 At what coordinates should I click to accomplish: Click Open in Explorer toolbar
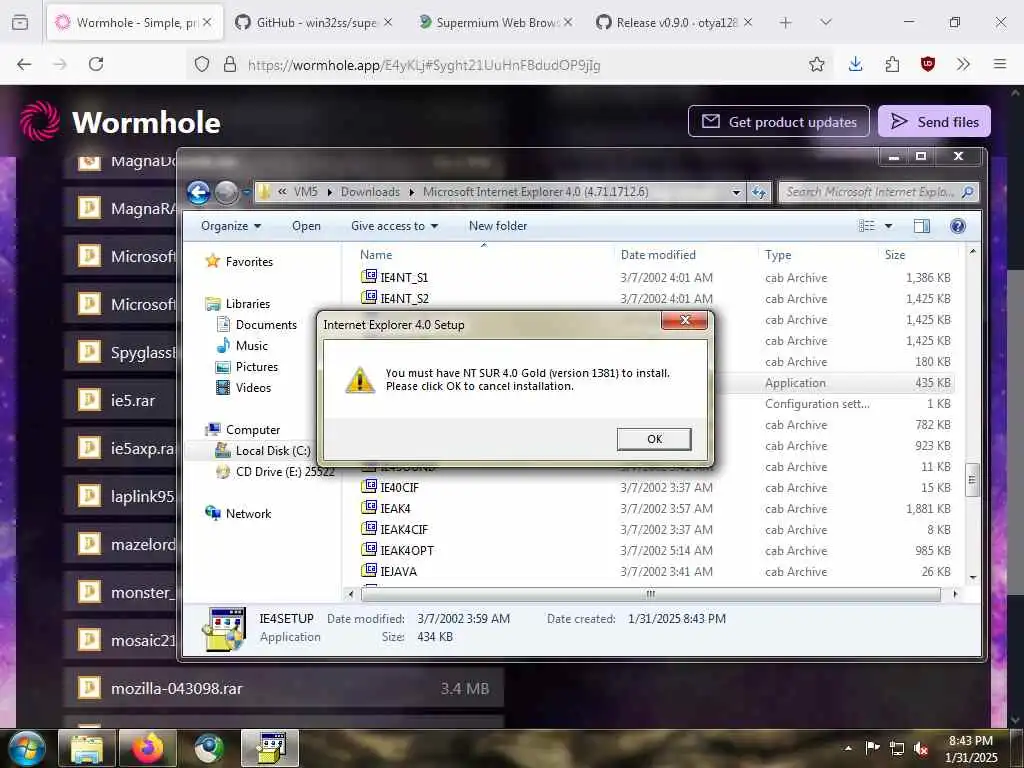(306, 226)
